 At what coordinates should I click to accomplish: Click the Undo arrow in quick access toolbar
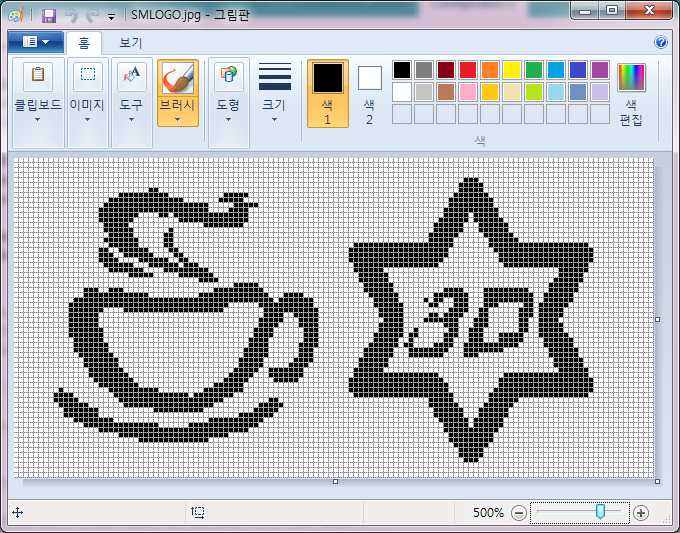pyautogui.click(x=71, y=16)
